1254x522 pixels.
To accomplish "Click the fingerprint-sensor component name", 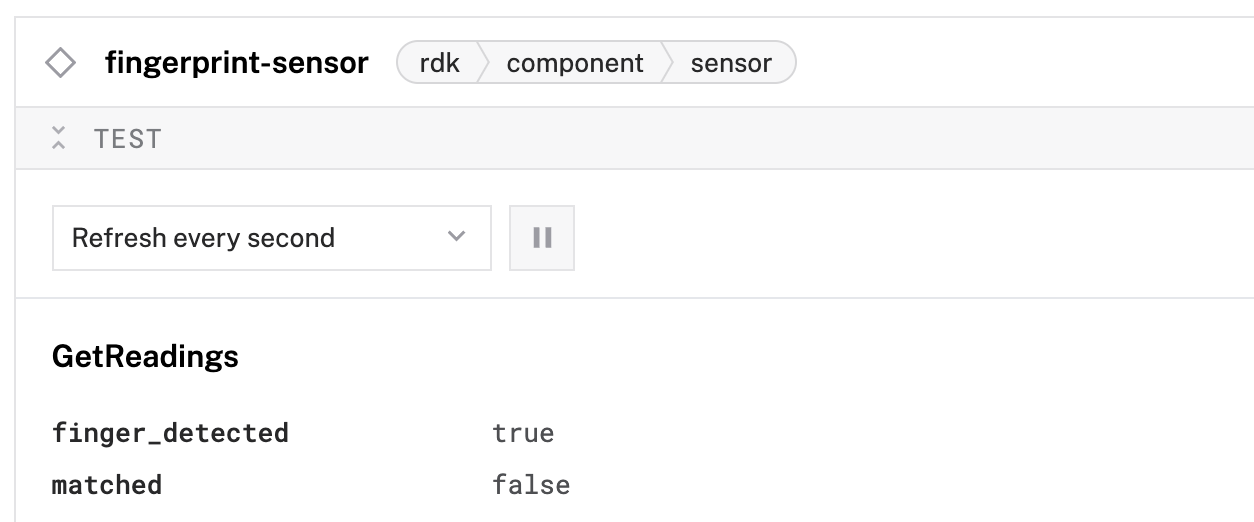I will [x=237, y=63].
